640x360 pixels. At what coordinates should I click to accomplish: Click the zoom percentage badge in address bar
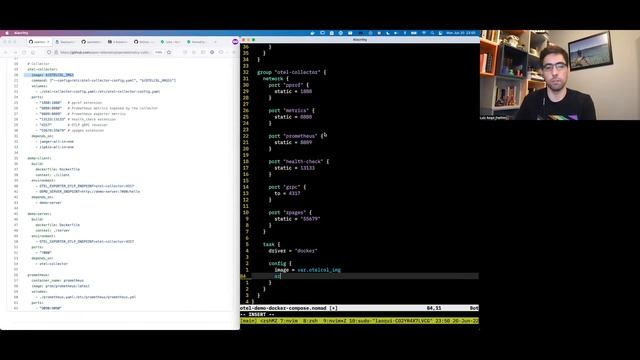click(159, 52)
